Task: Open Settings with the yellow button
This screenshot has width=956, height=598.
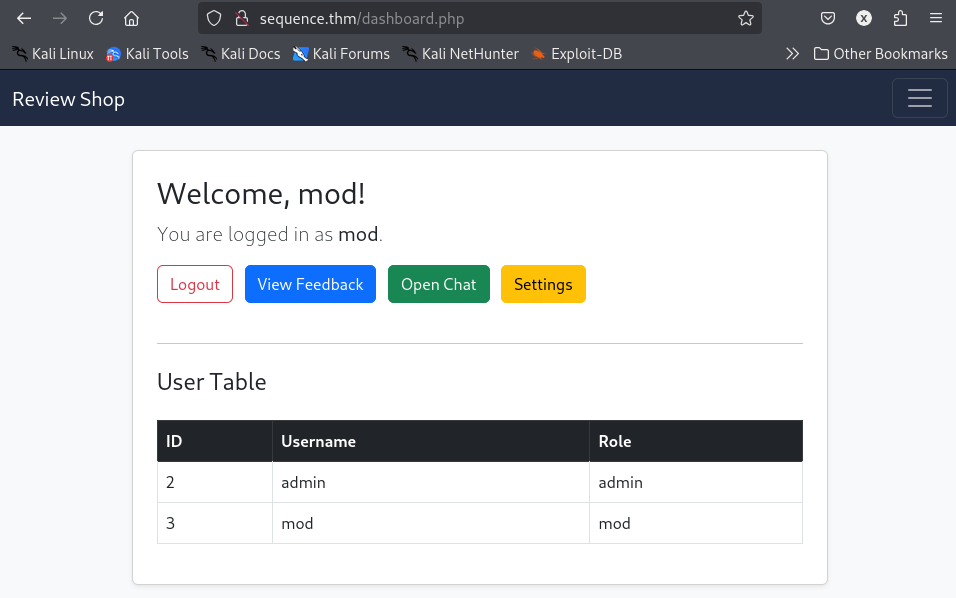Action: [x=543, y=284]
